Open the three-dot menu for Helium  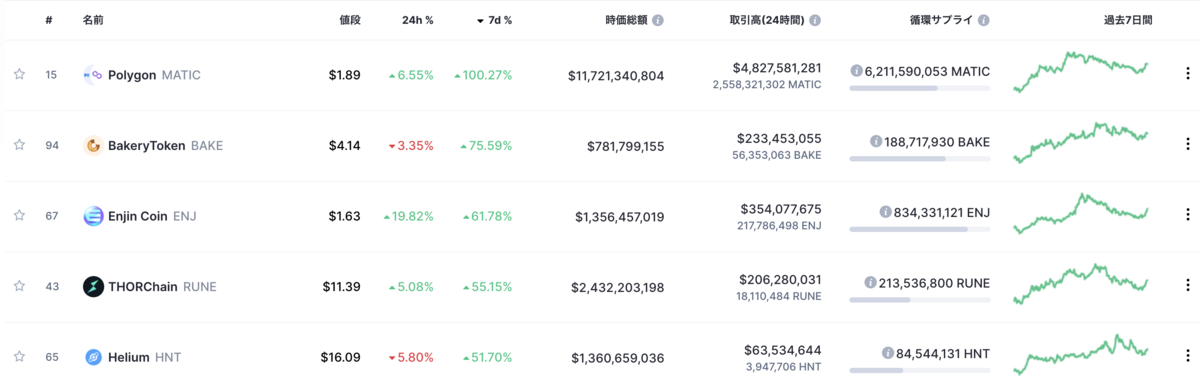[1187, 355]
